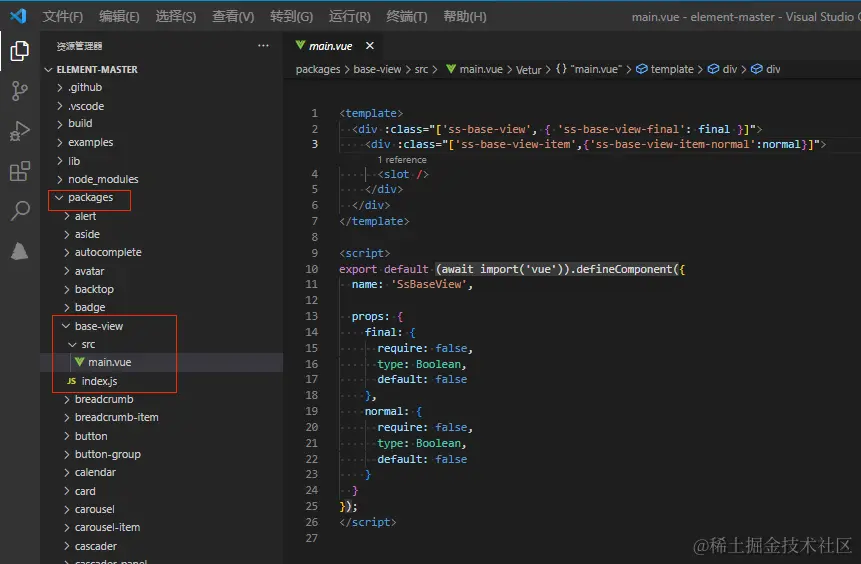Click the Vue icon beside main.vue in tree
Viewport: 861px width, 564px height.
pyautogui.click(x=80, y=362)
